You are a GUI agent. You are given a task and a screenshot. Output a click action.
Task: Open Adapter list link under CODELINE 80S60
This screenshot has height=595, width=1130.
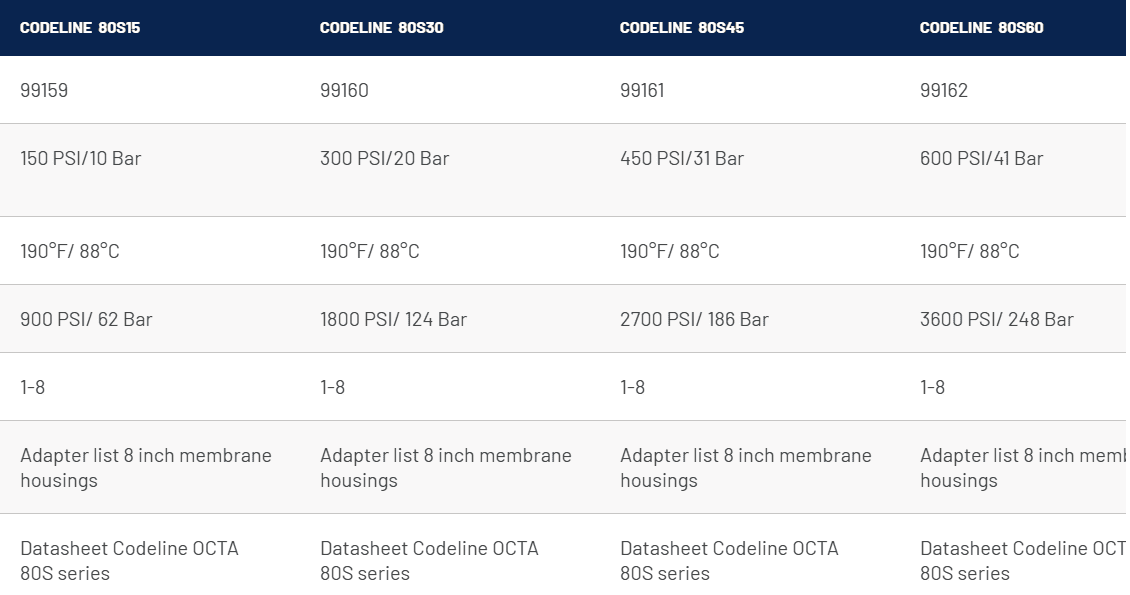1023,468
